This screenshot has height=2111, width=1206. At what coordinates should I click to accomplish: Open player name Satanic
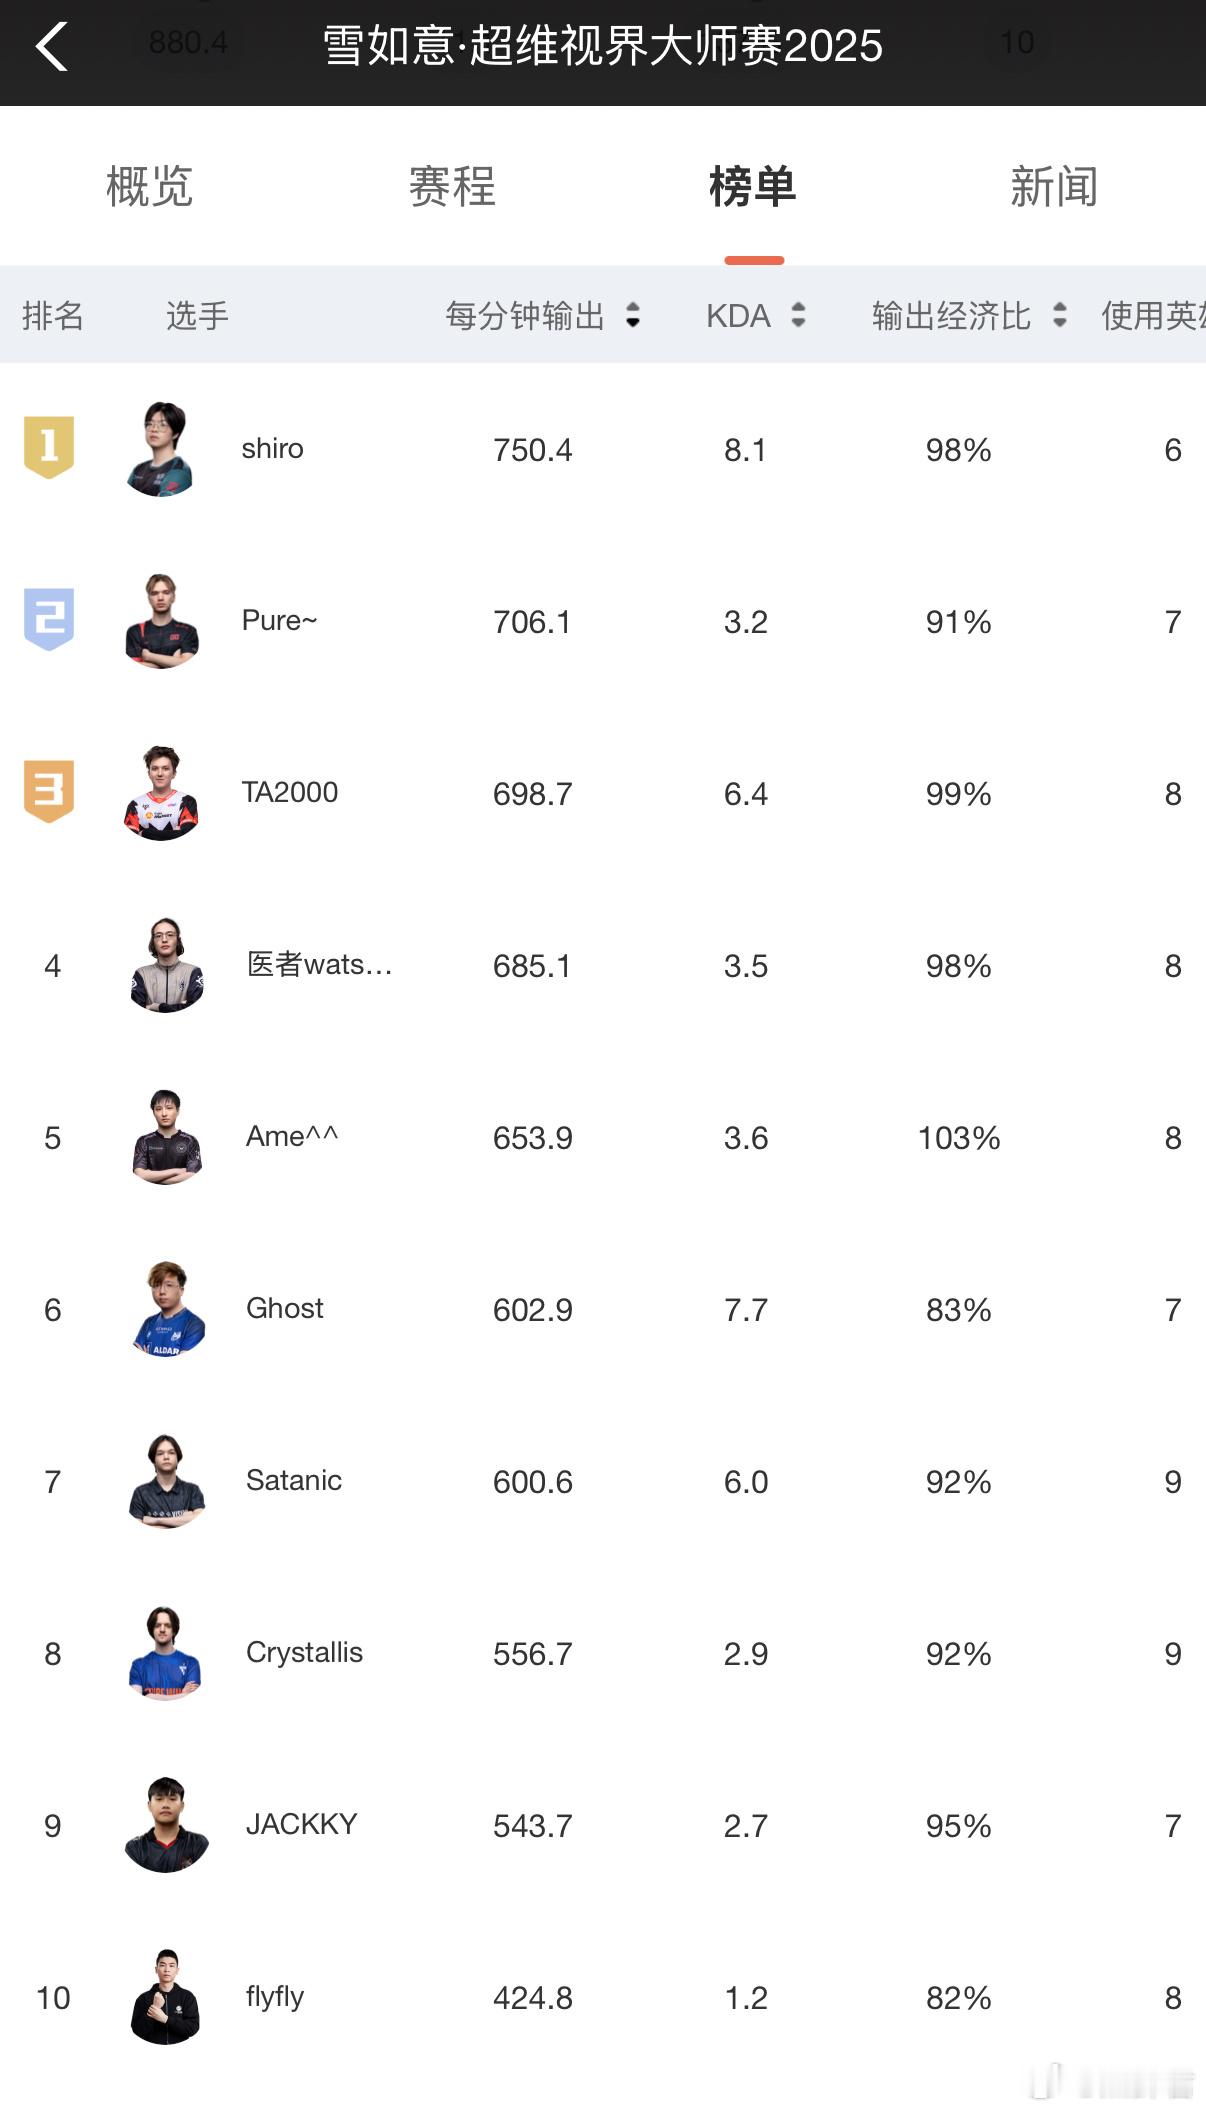[294, 1480]
